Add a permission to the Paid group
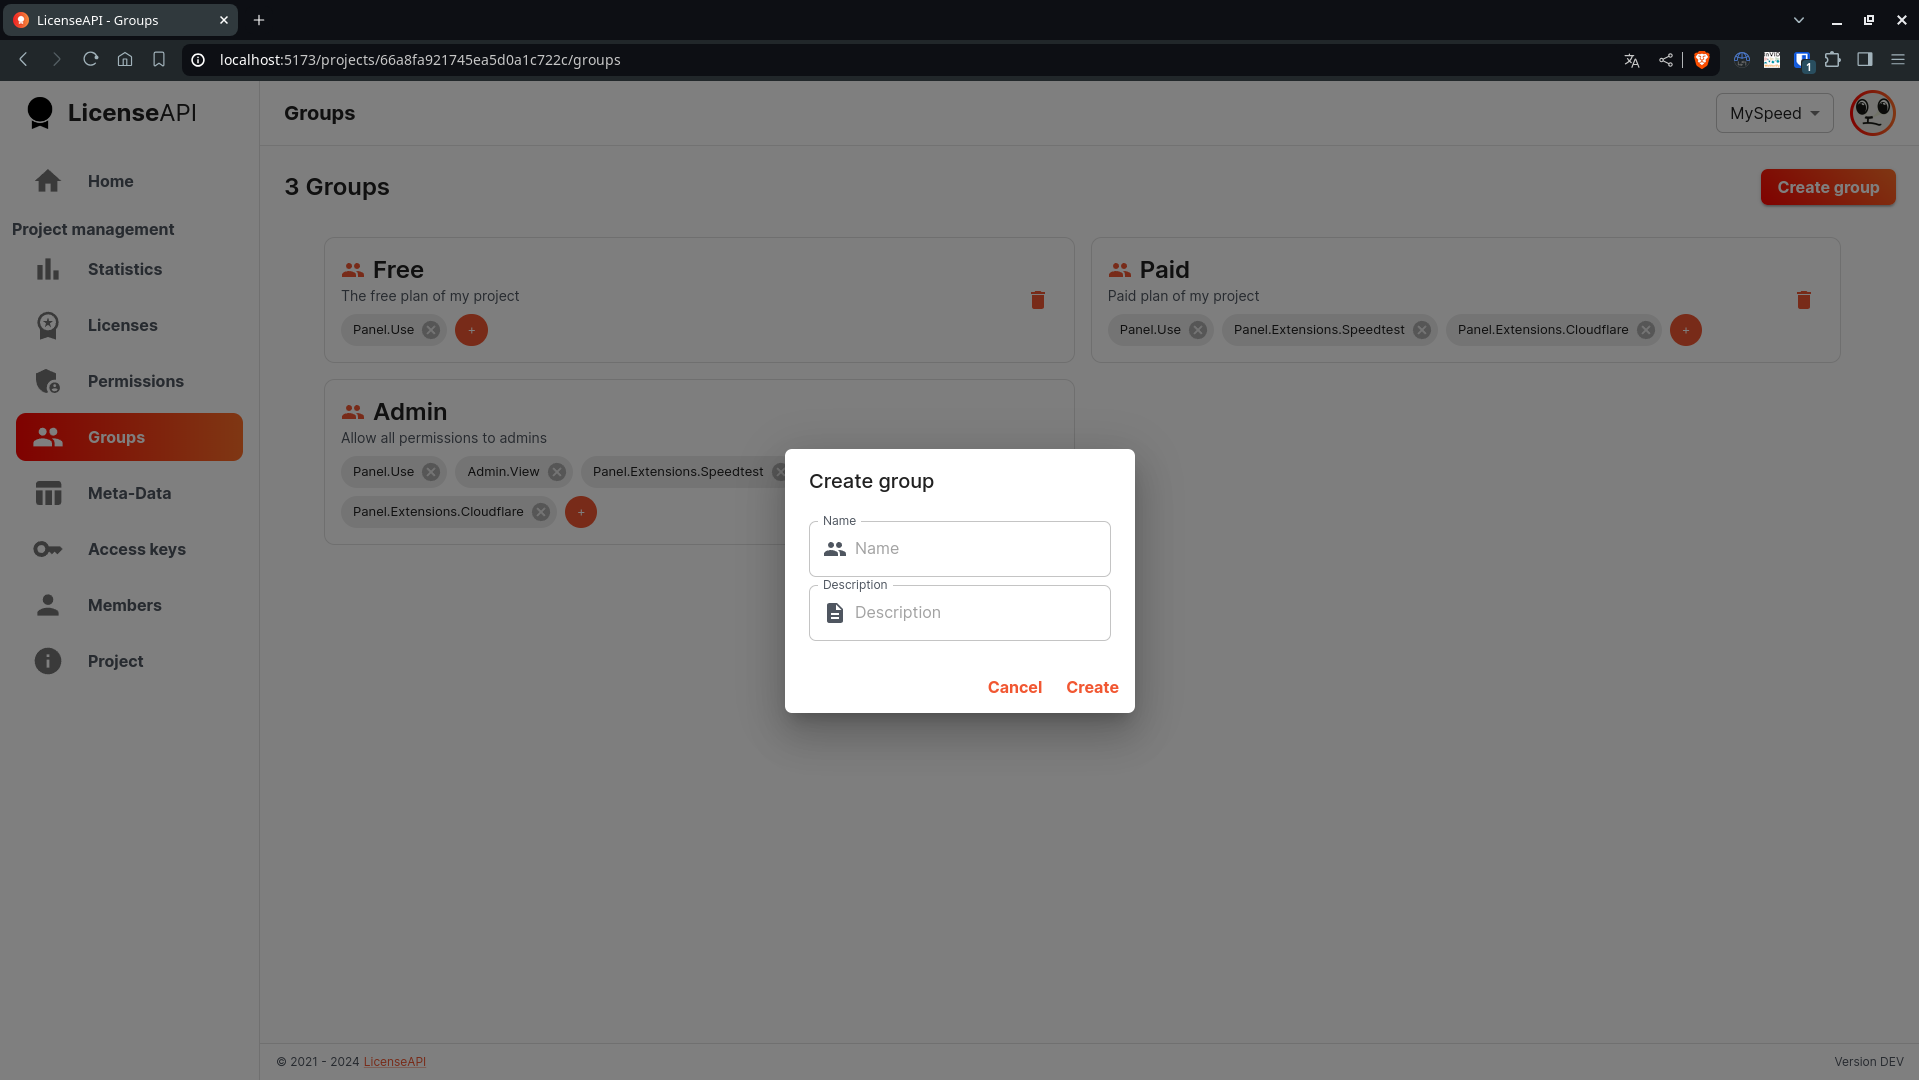The image size is (1919, 1080). 1685,330
